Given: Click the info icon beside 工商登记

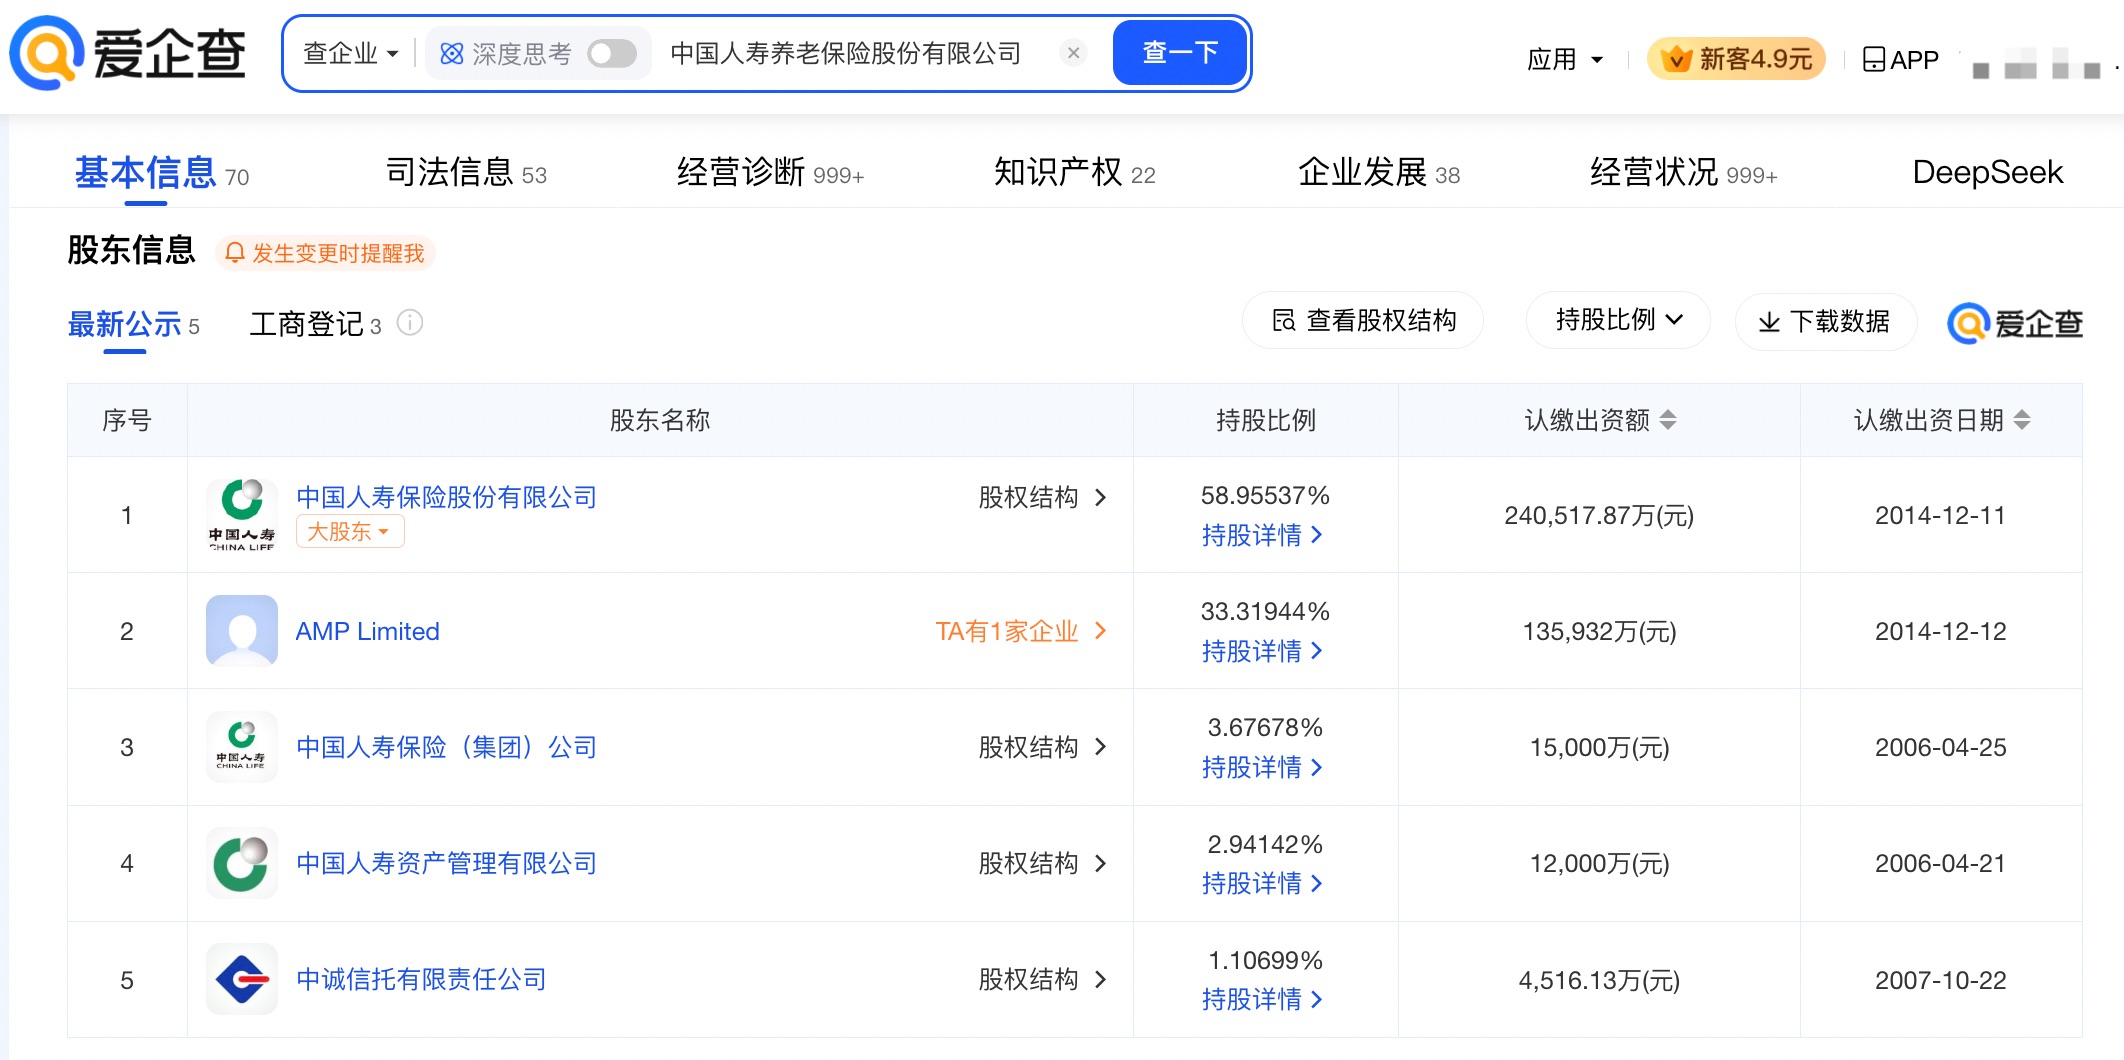Looking at the screenshot, I should coord(410,323).
